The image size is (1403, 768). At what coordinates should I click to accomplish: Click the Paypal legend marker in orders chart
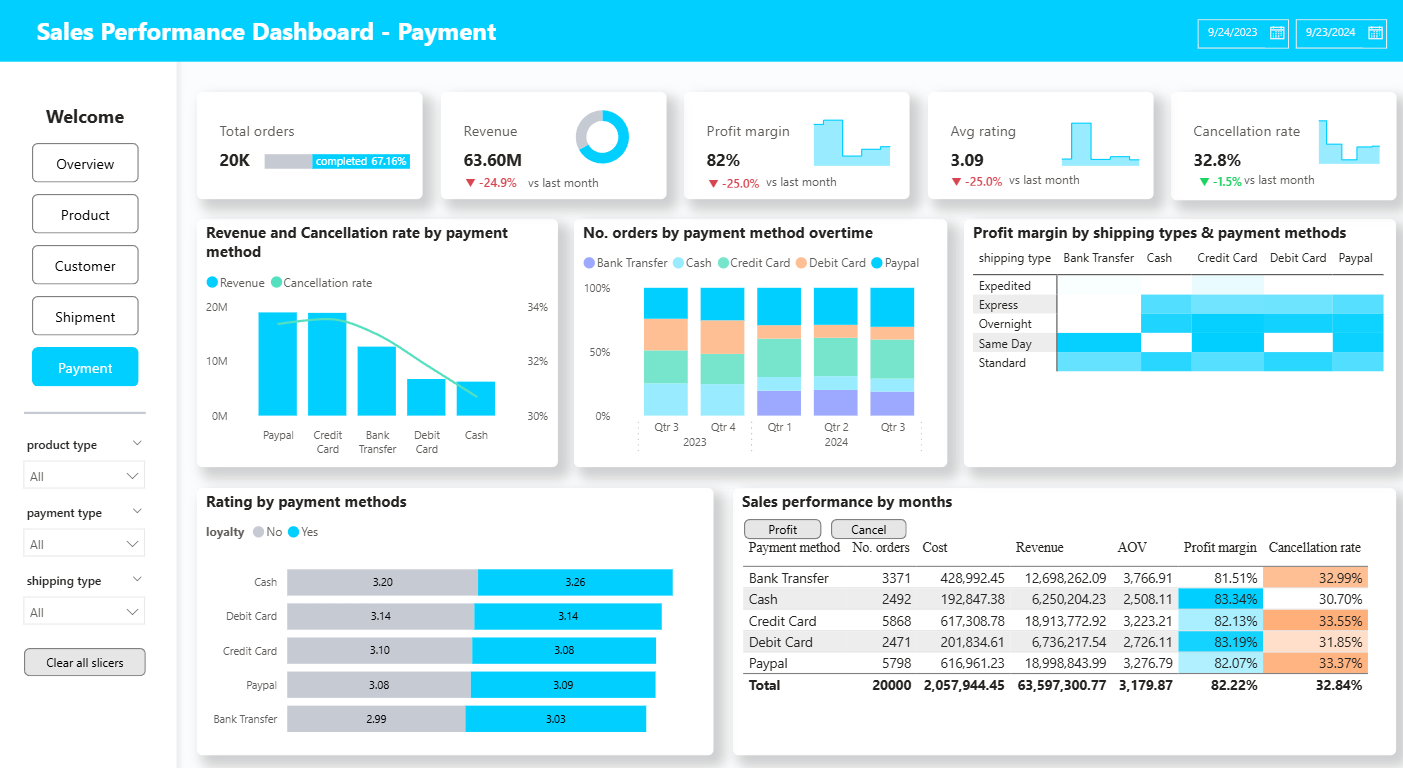click(877, 263)
